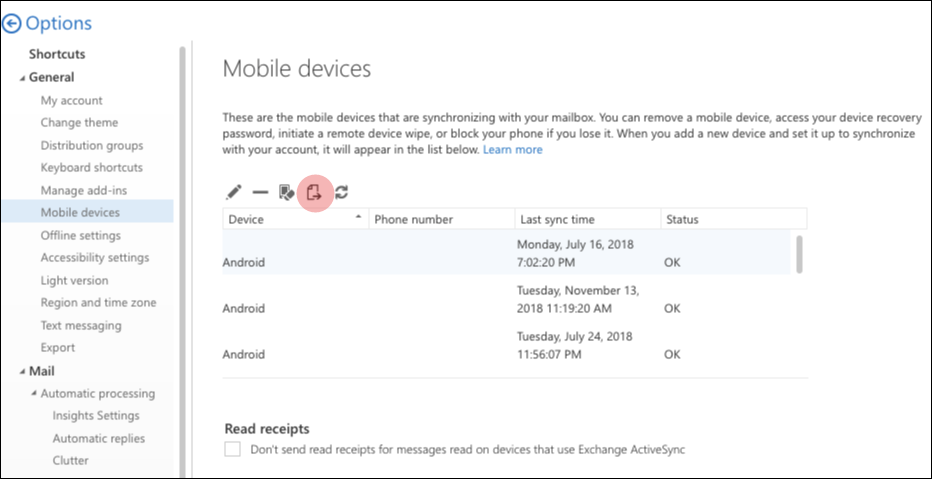Click the device list scrollbar

coord(799,254)
